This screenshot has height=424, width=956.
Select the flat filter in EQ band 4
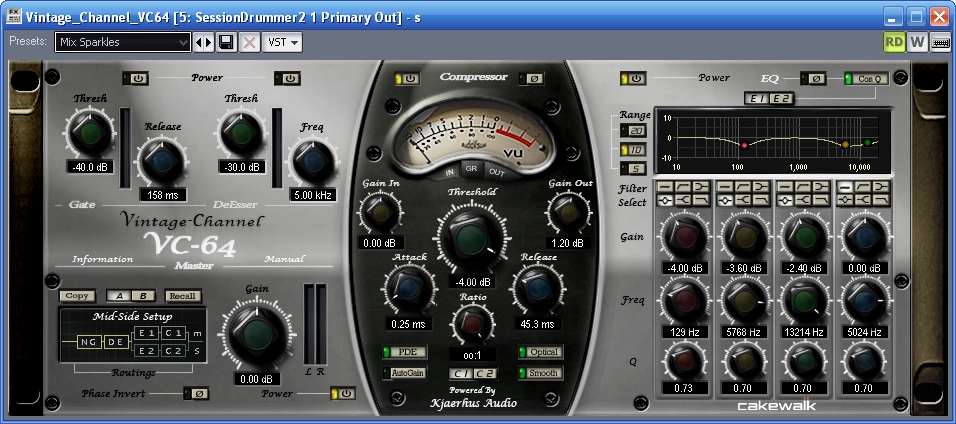845,187
